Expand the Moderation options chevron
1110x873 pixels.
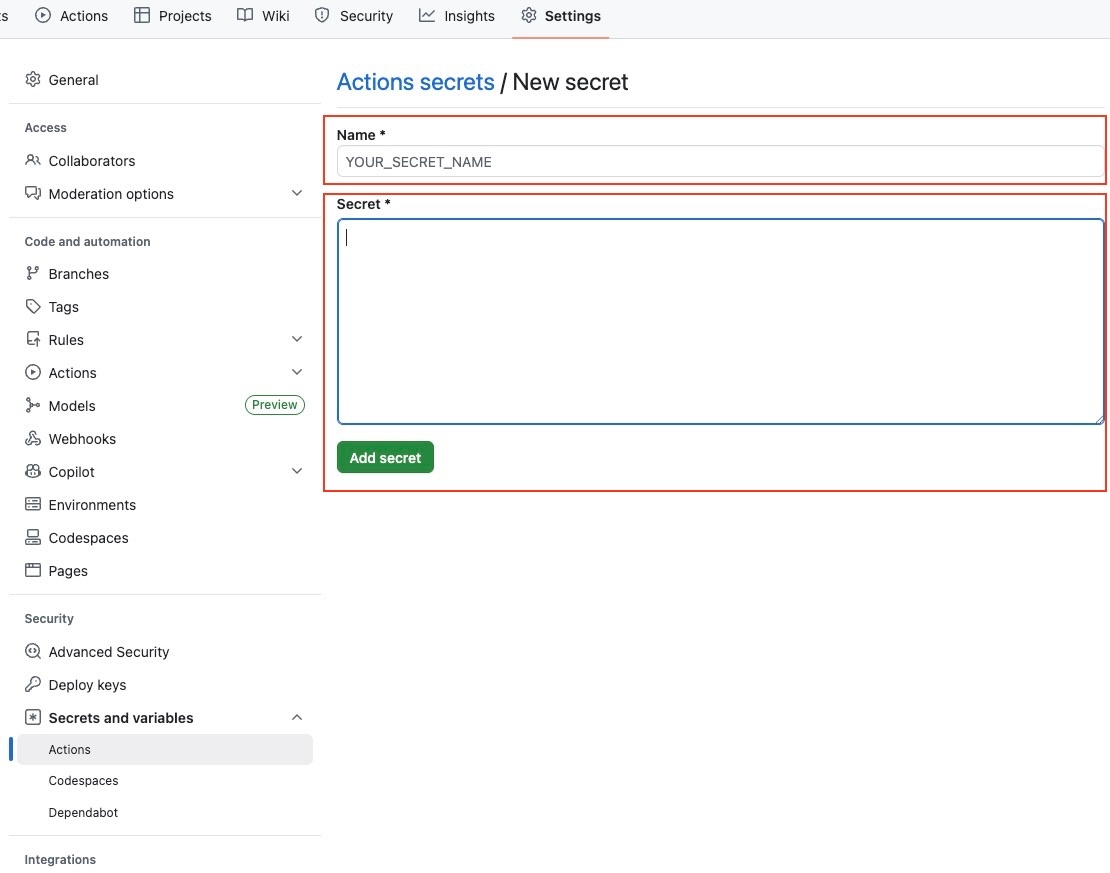pyautogui.click(x=297, y=193)
